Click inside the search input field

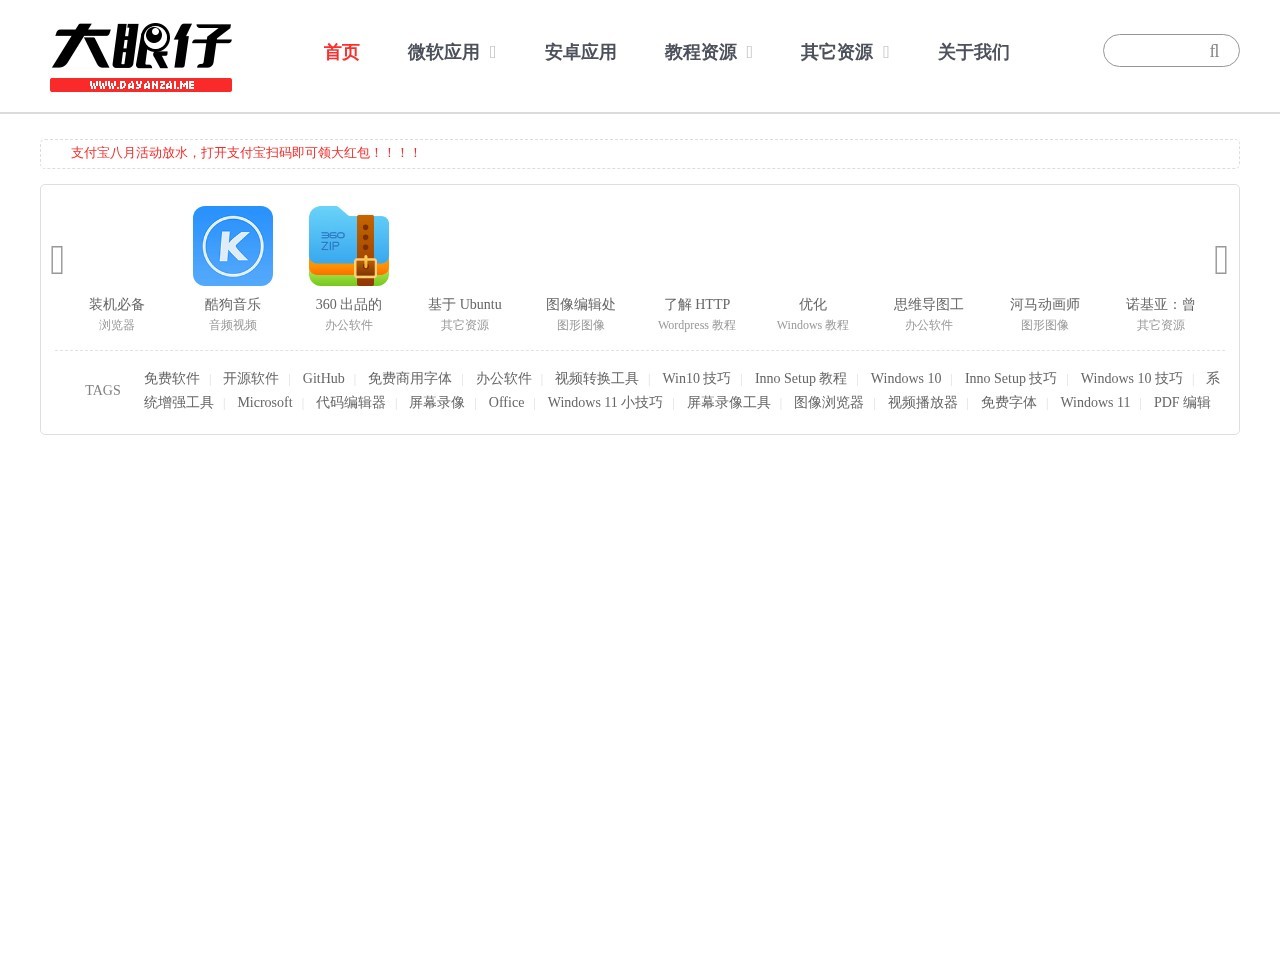tap(1155, 51)
